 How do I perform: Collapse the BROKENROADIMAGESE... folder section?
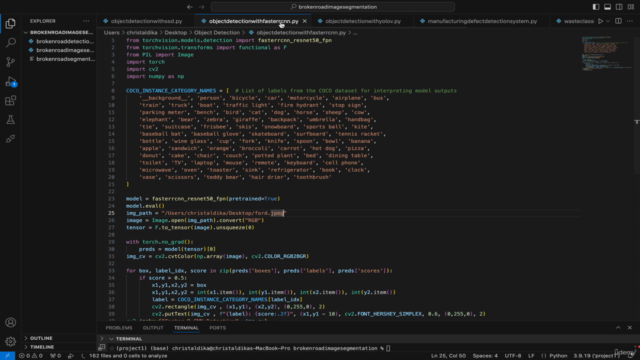(x=60, y=32)
